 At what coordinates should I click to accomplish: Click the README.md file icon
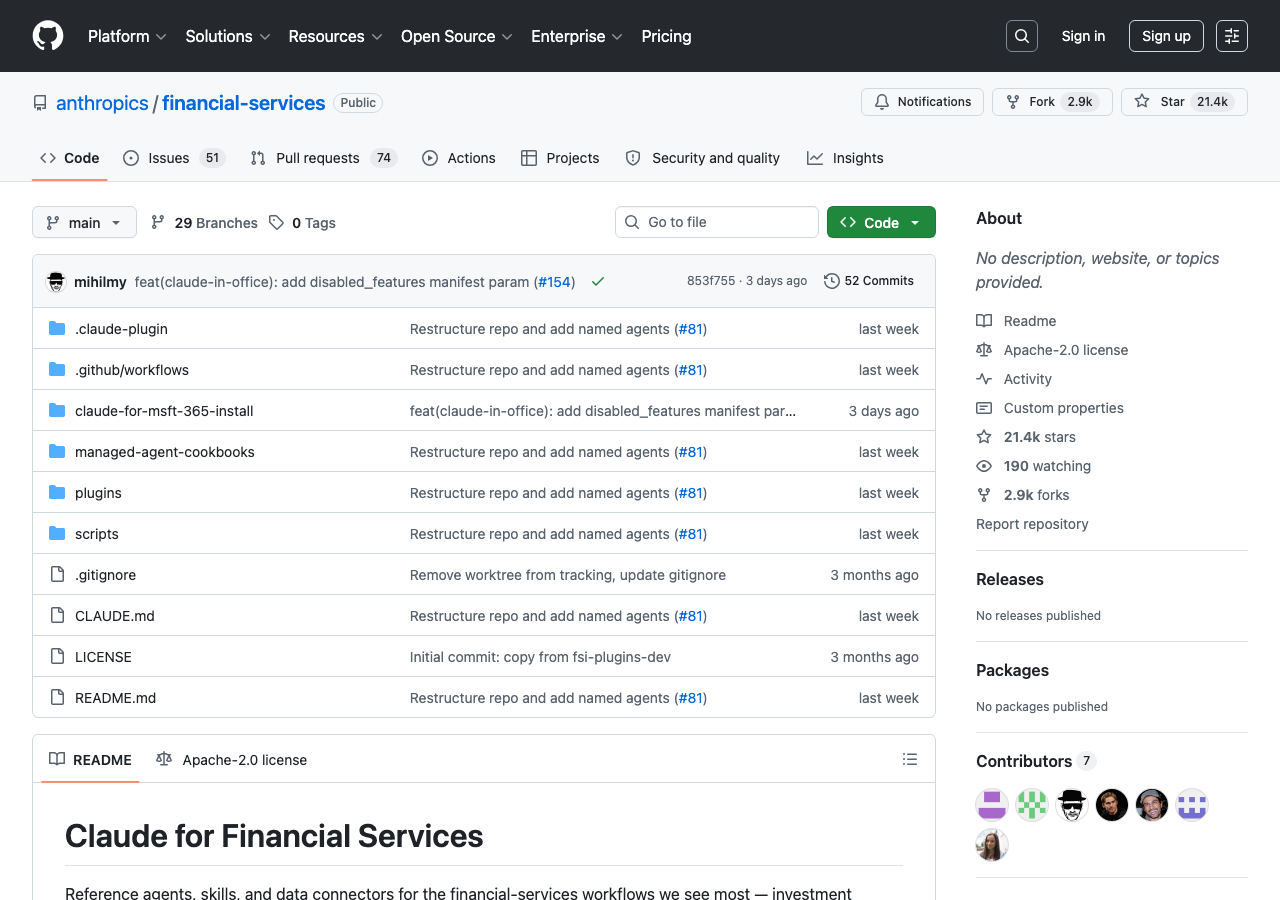57,698
